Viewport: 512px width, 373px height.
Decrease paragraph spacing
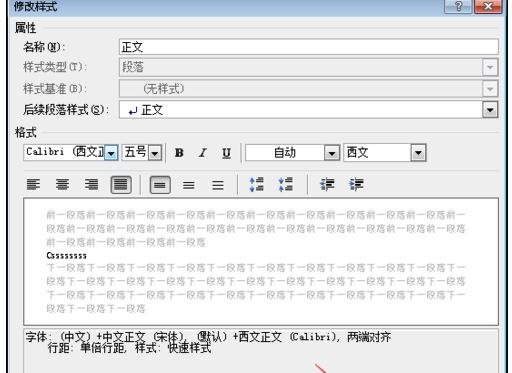coord(286,185)
